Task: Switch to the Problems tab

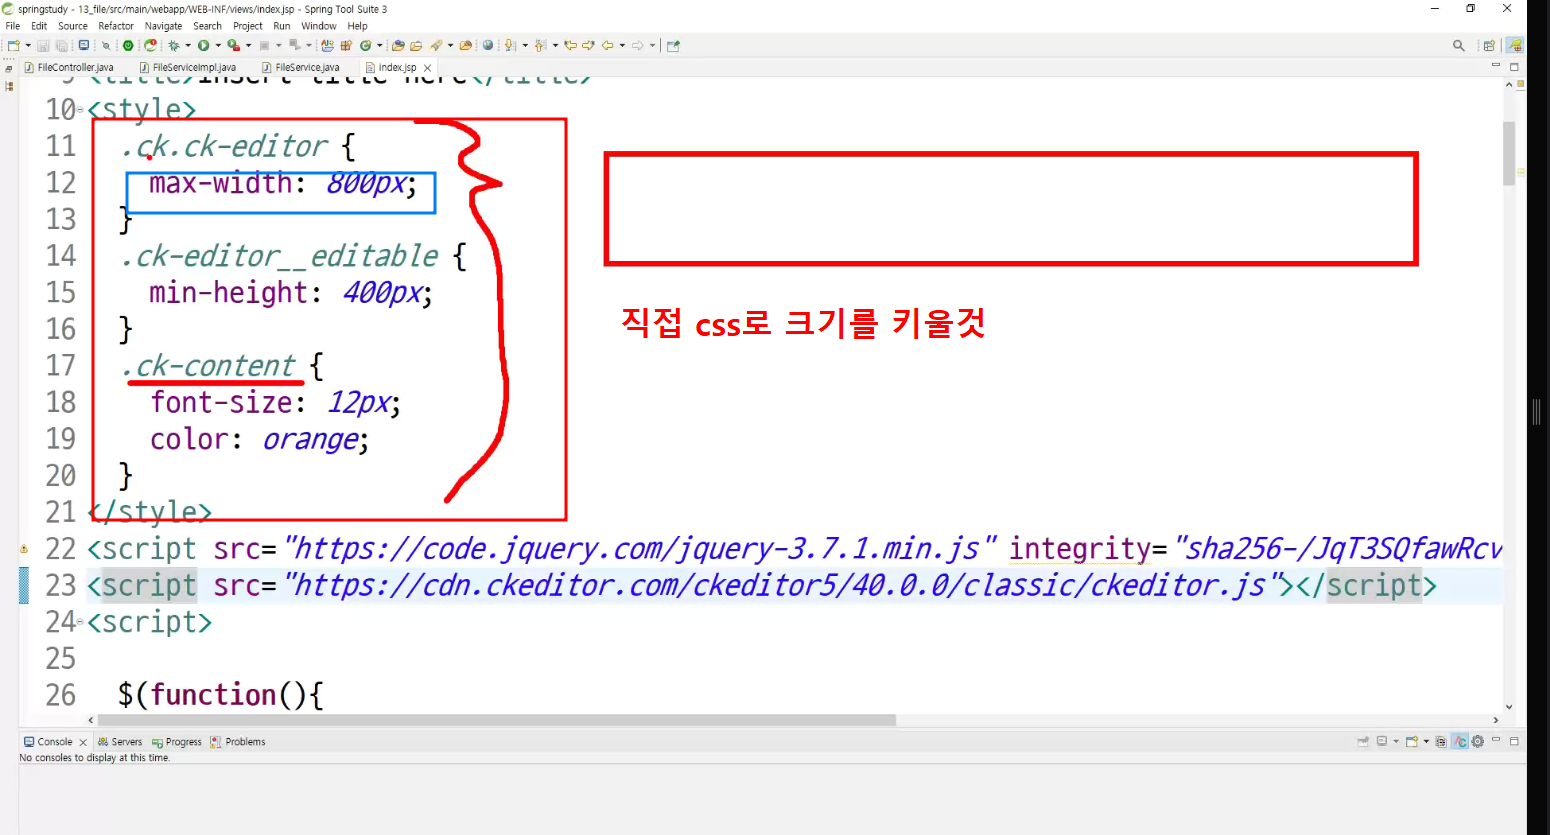Action: coord(238,742)
